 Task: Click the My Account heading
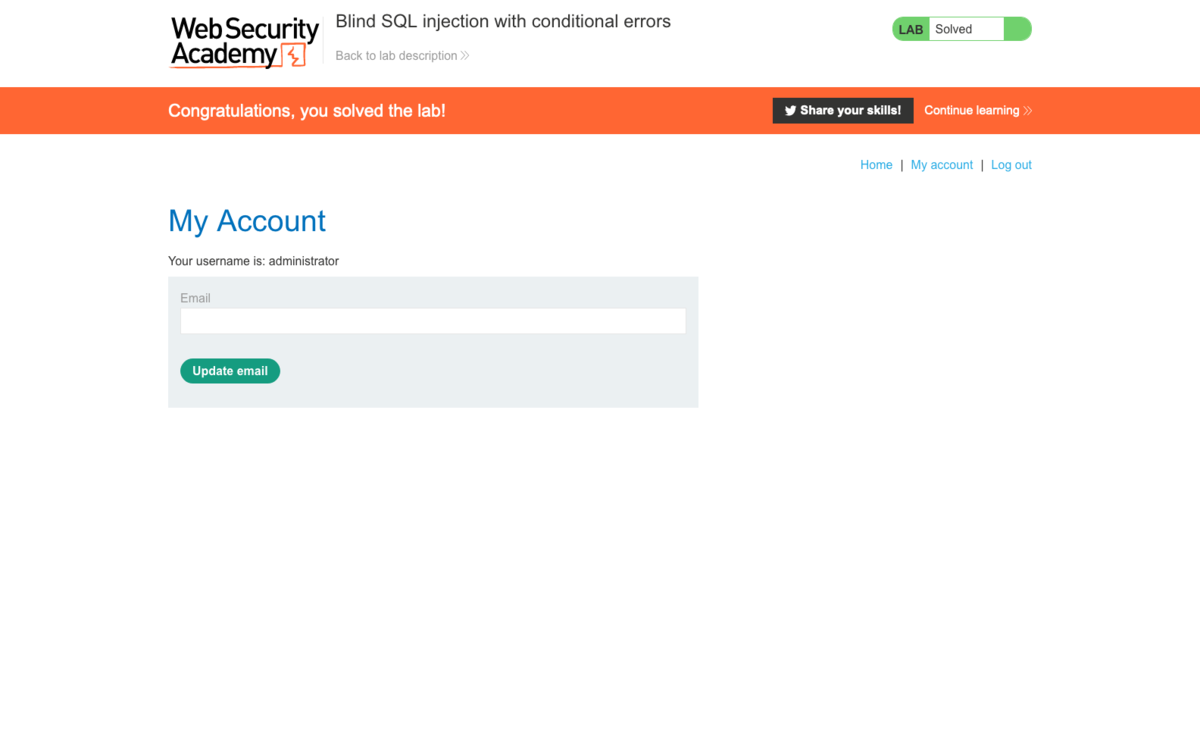(247, 221)
